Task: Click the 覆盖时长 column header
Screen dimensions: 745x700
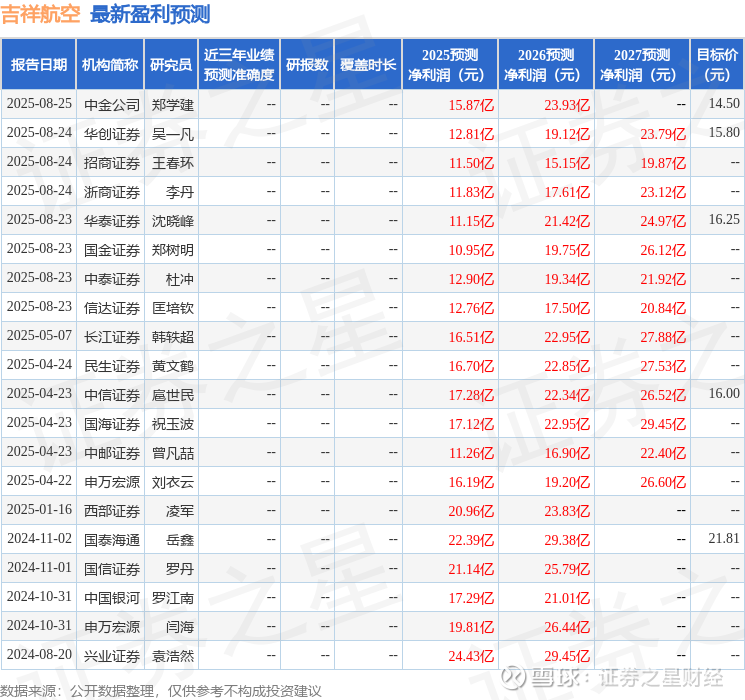Action: (368, 65)
